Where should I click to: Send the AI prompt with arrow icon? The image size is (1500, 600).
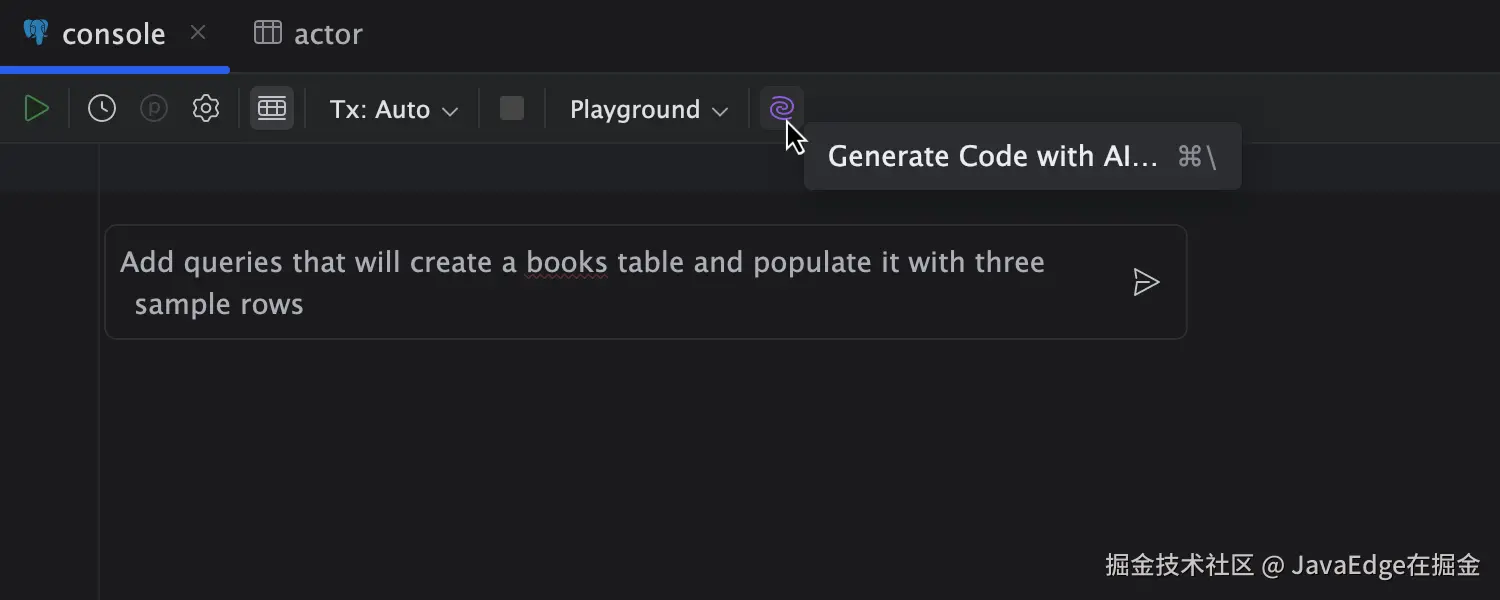(1146, 282)
